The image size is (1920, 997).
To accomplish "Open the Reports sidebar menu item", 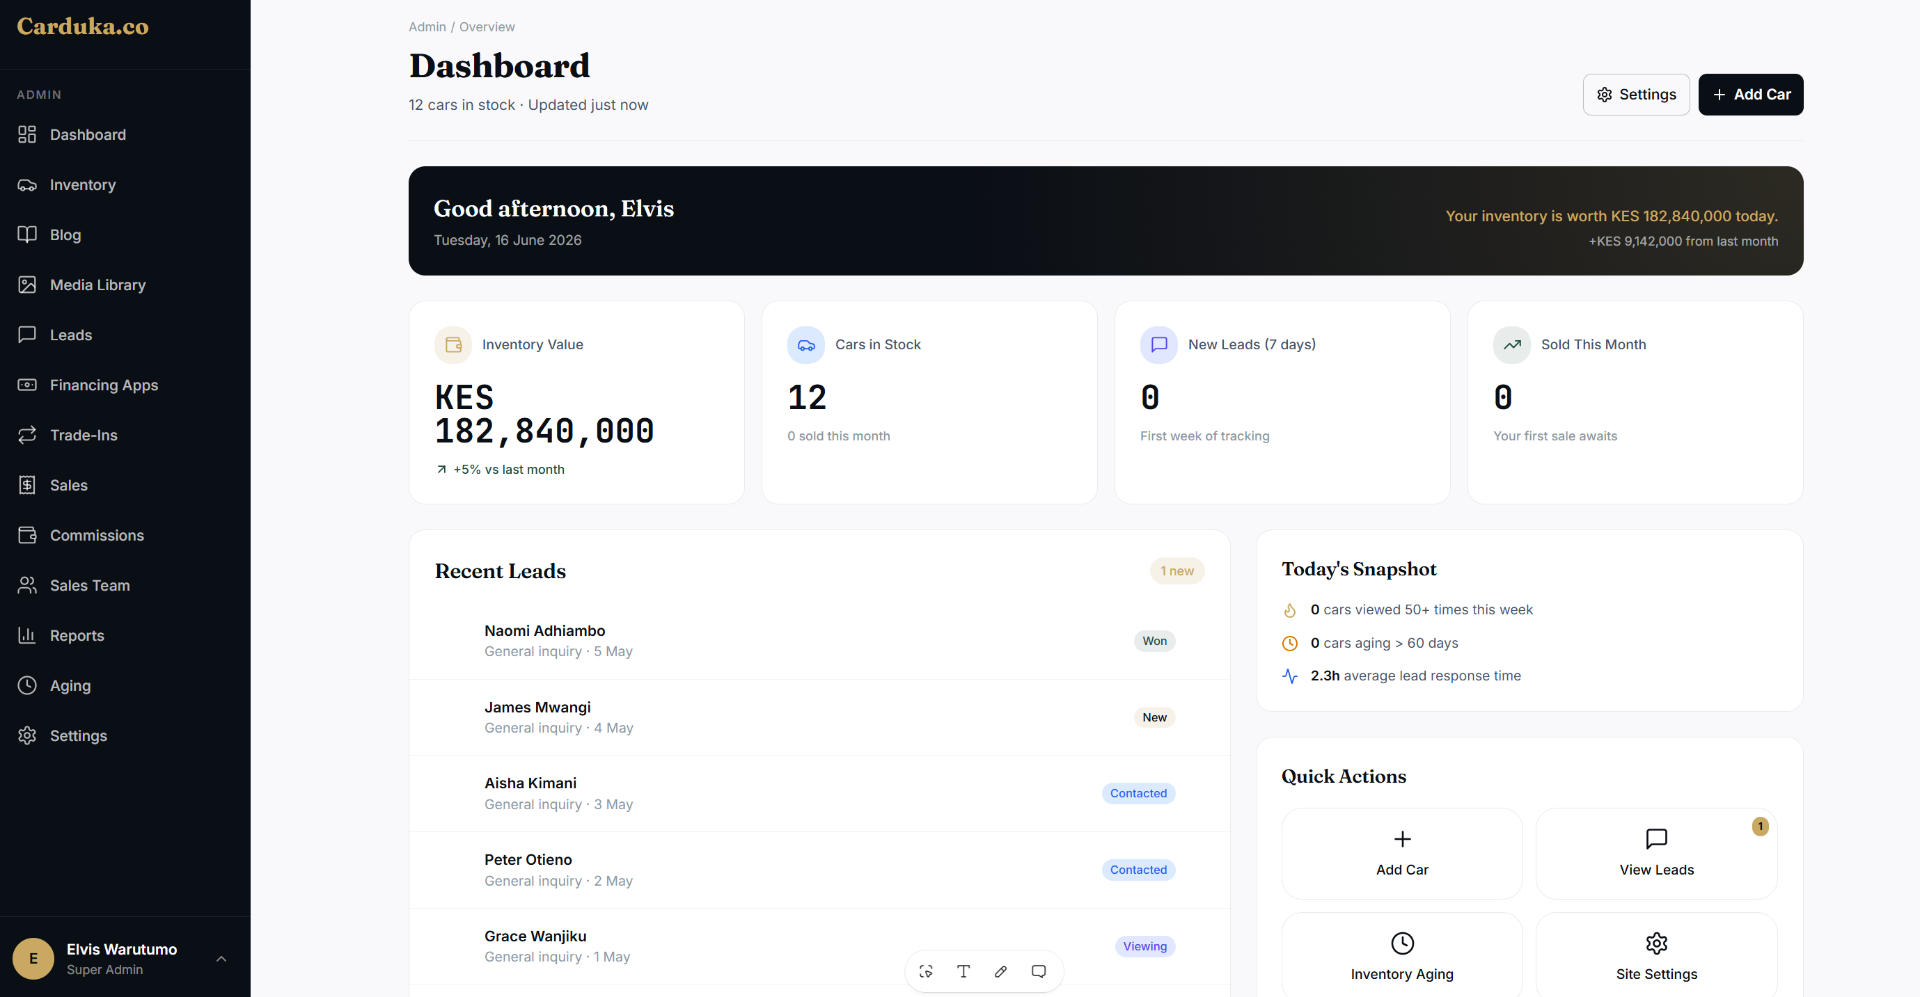I will pyautogui.click(x=125, y=635).
